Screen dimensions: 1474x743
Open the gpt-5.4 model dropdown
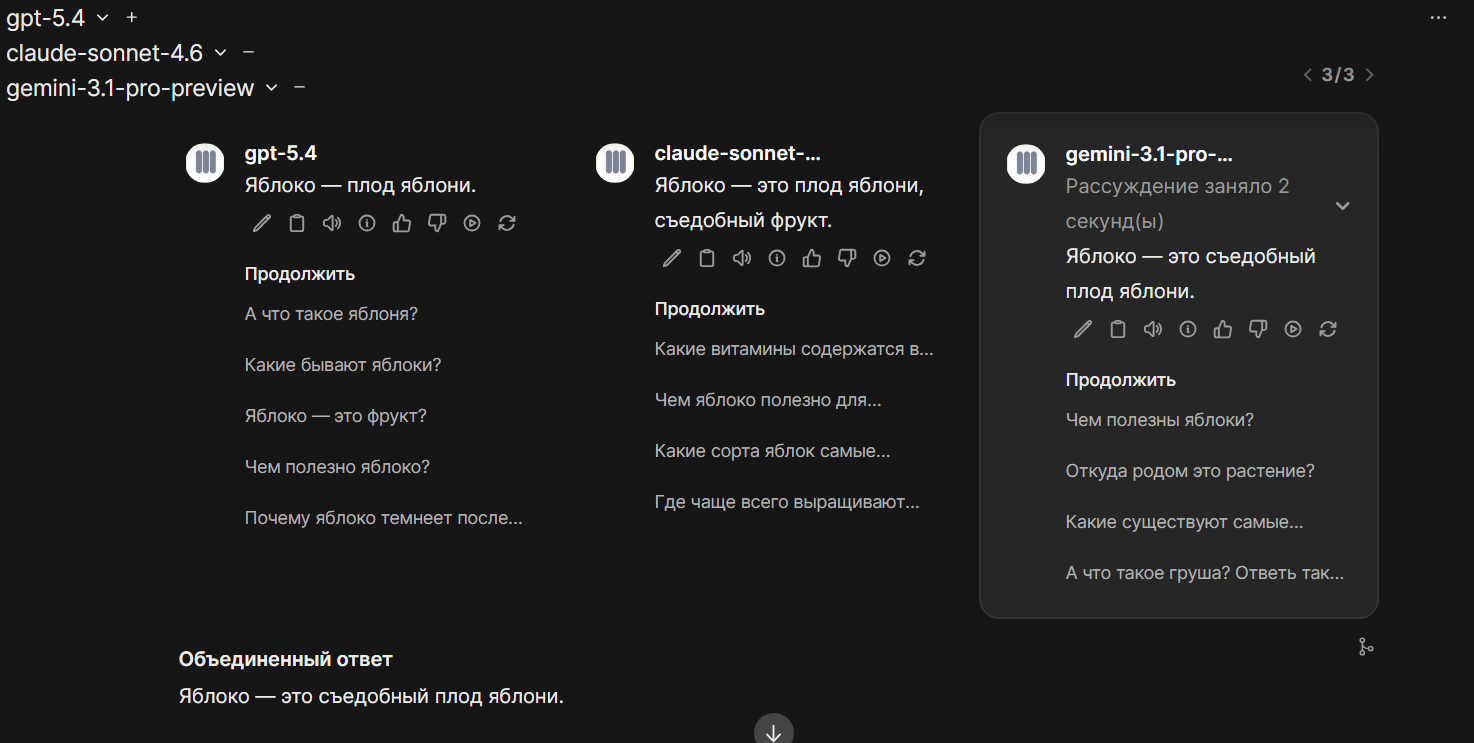(102, 18)
